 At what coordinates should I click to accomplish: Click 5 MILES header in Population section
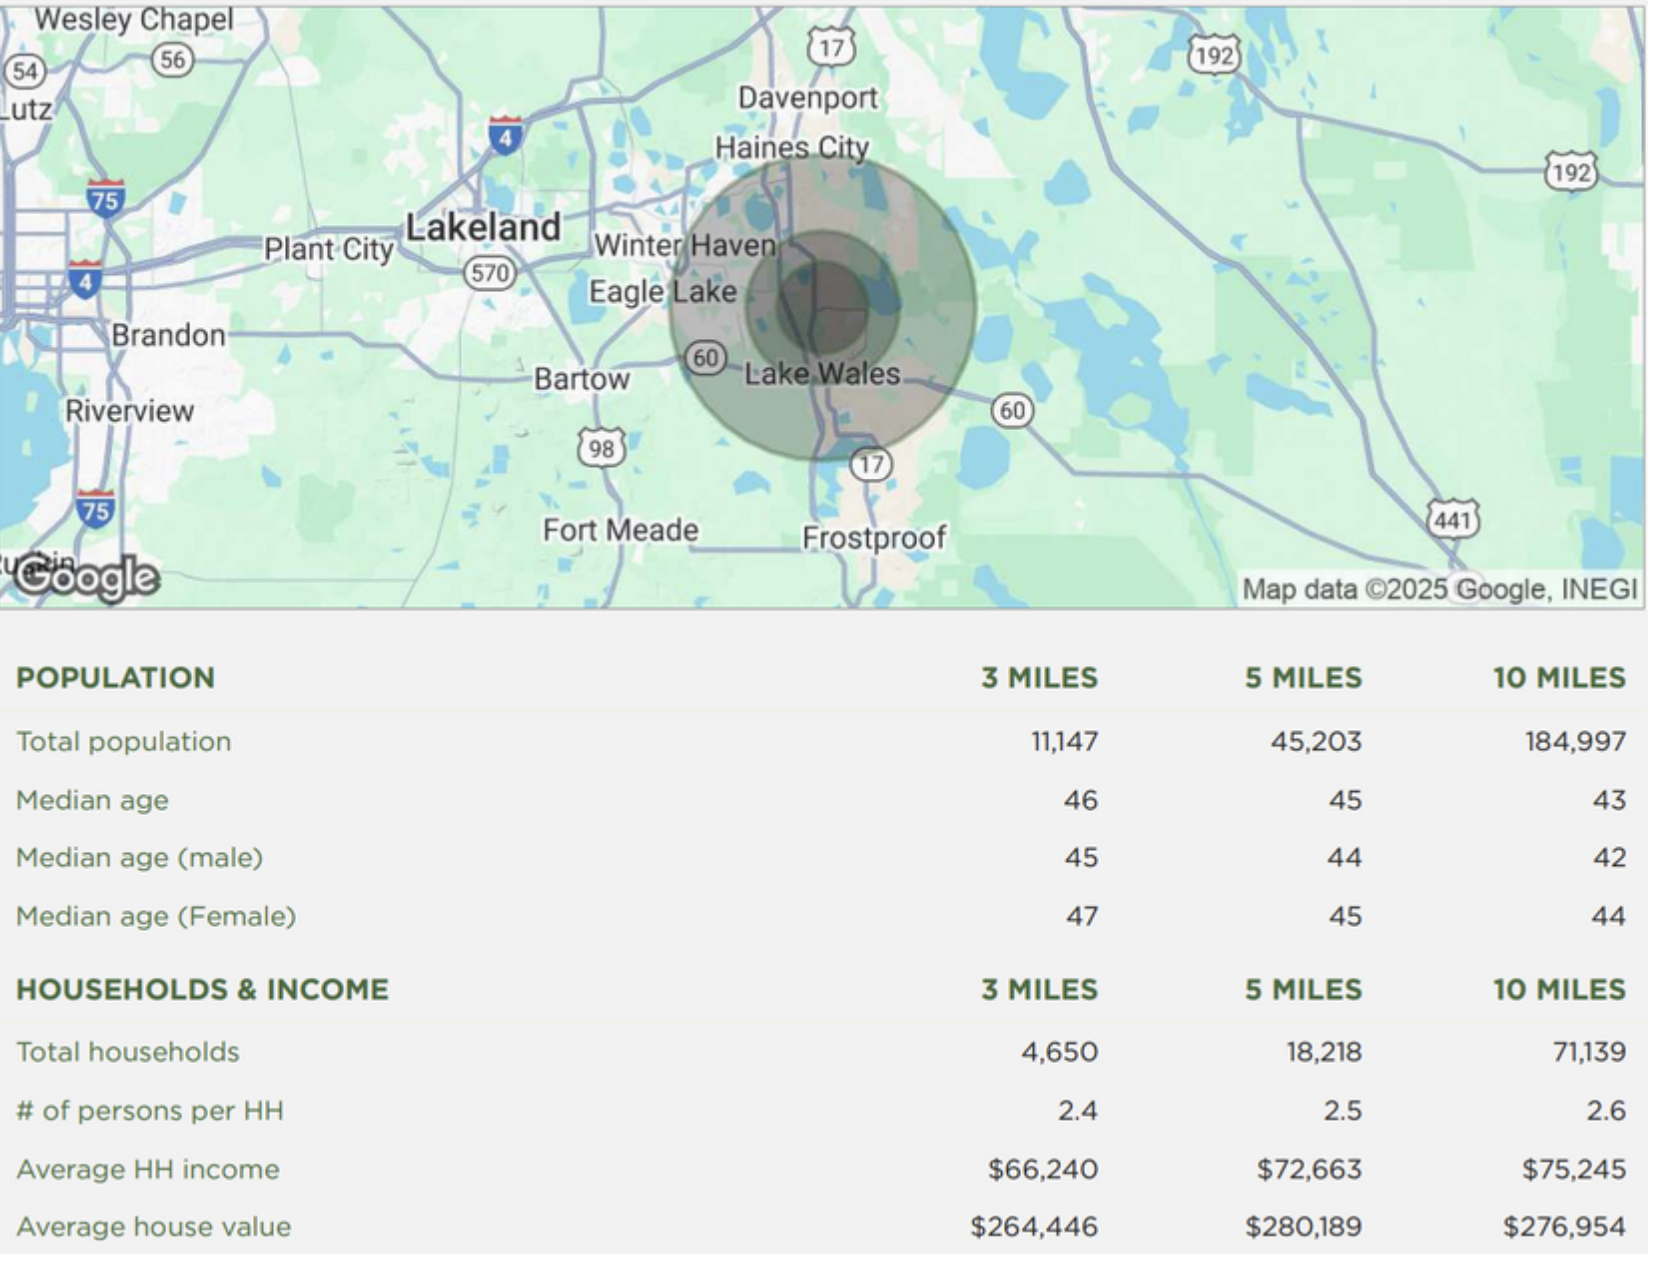click(x=1303, y=678)
